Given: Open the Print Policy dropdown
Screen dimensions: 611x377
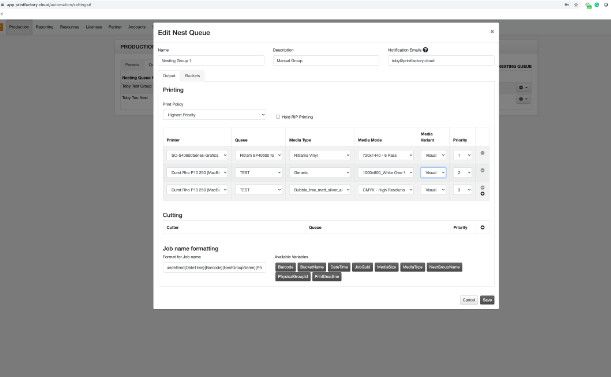Looking at the screenshot, I should tap(215, 115).
